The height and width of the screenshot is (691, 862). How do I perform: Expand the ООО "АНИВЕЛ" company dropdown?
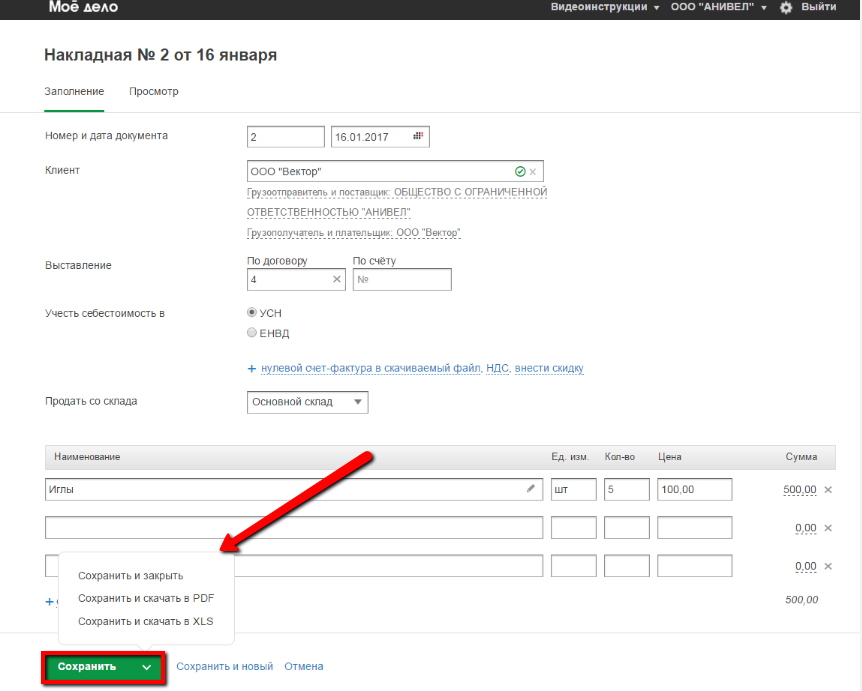coord(720,7)
